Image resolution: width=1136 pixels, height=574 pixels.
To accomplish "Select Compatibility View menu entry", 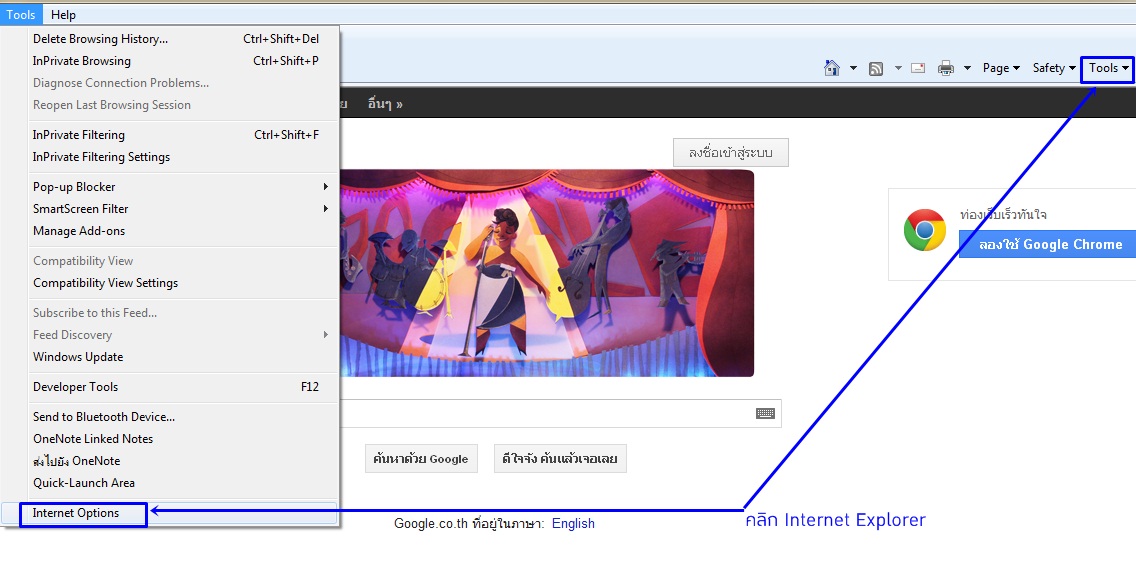I will [176, 261].
